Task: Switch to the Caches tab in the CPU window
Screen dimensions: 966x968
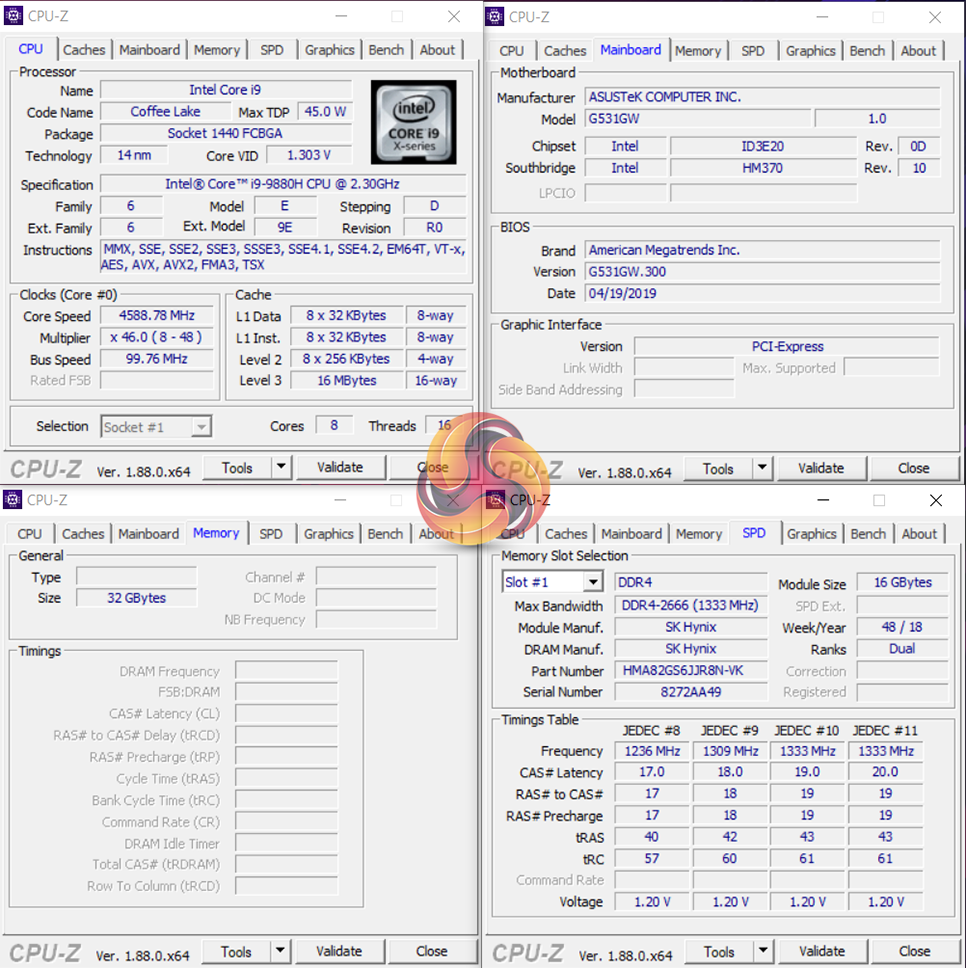Action: 84,50
